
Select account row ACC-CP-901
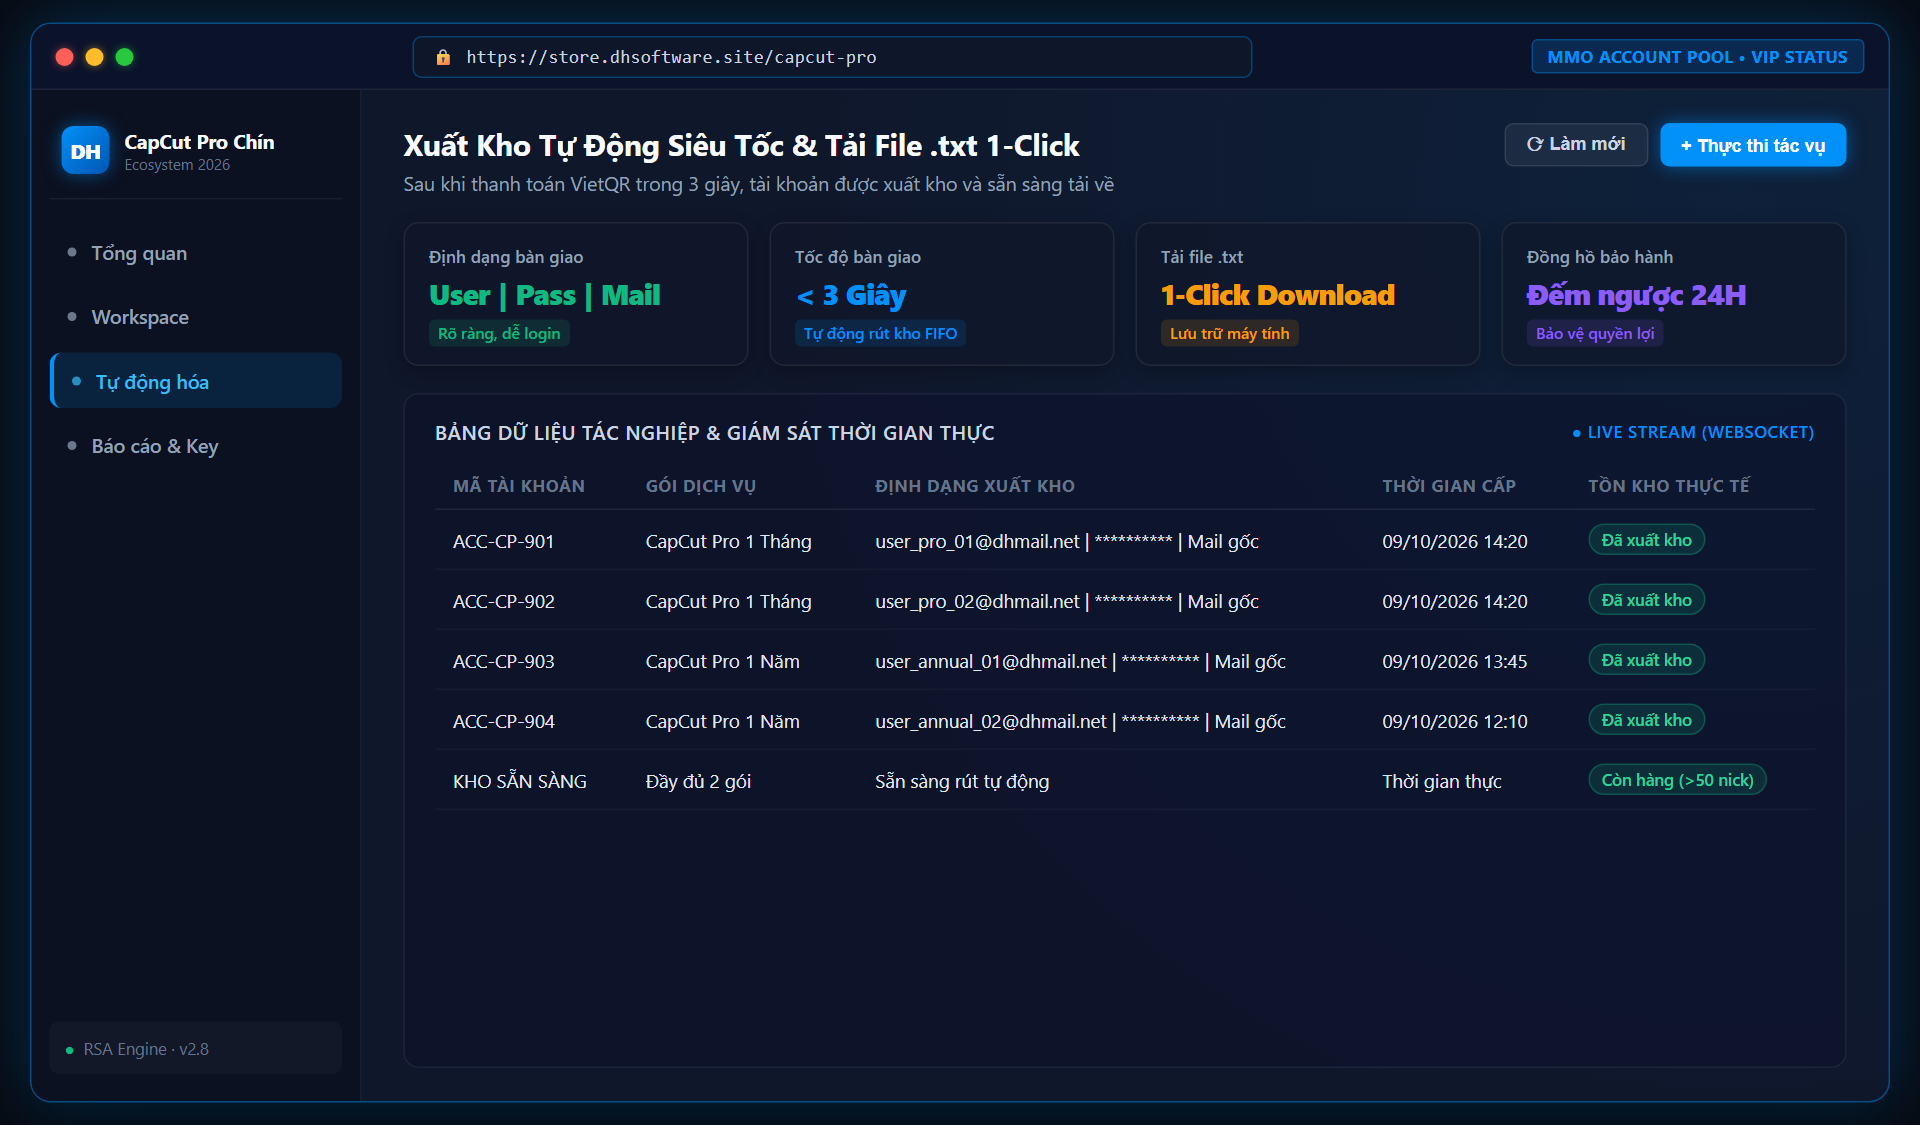1125,541
